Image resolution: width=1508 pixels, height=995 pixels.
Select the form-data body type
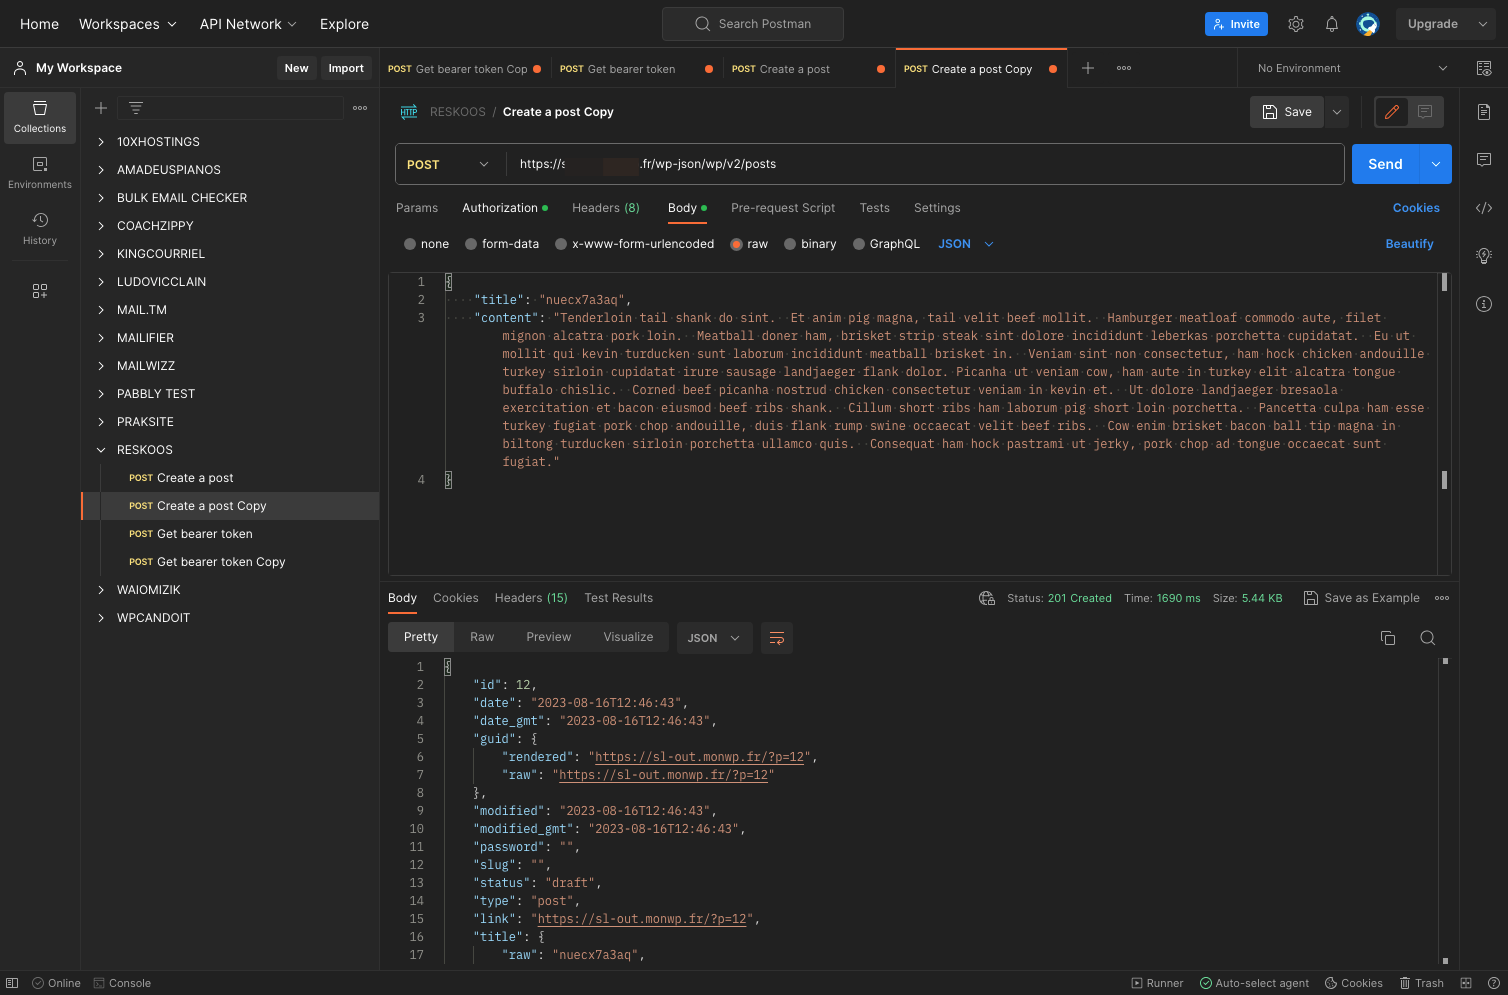click(x=502, y=244)
